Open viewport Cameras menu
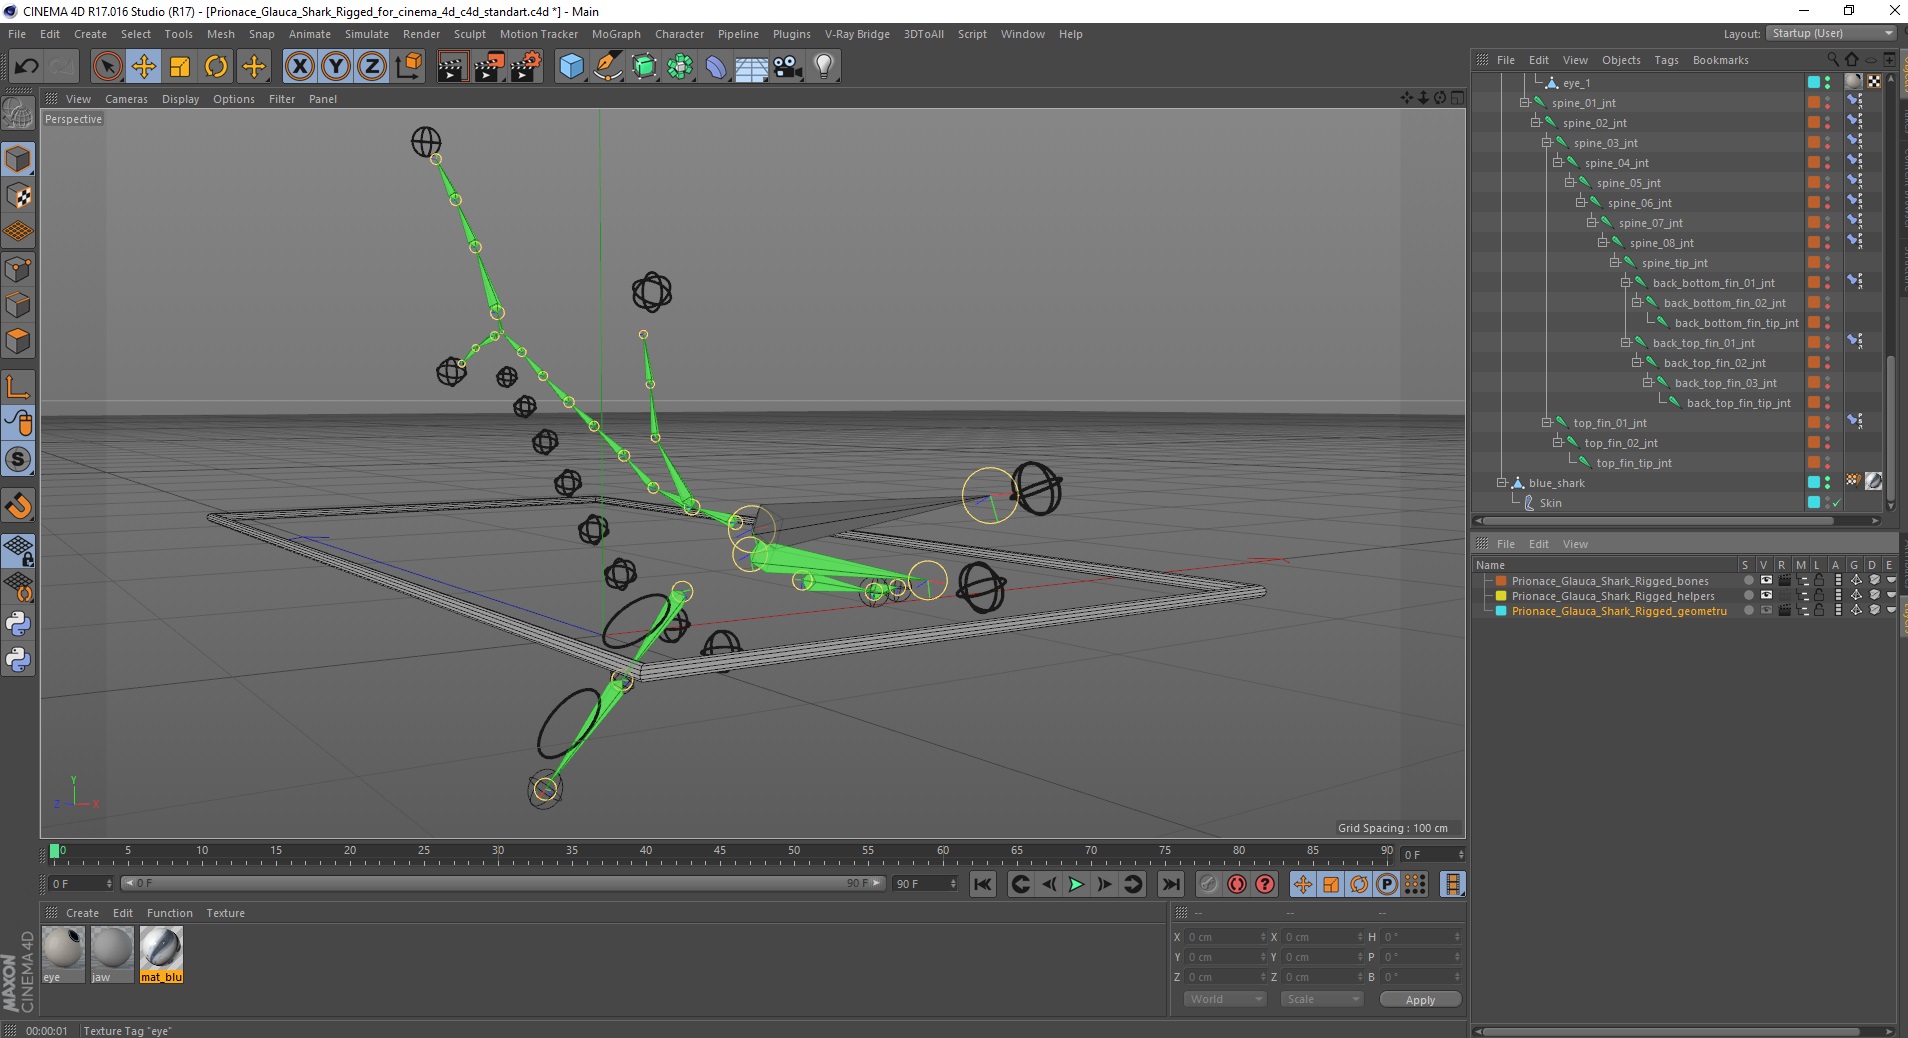This screenshot has width=1908, height=1038. point(126,99)
